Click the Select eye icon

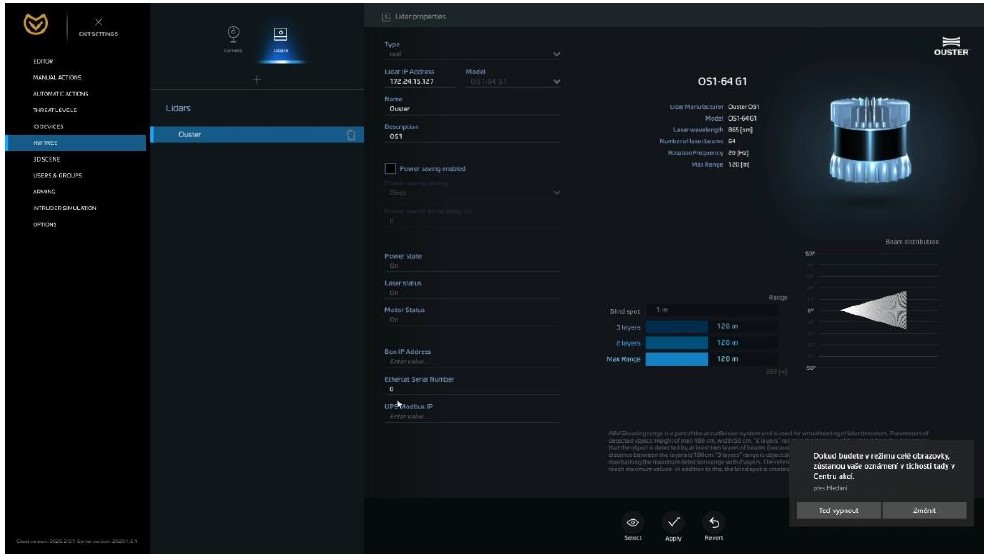[633, 522]
